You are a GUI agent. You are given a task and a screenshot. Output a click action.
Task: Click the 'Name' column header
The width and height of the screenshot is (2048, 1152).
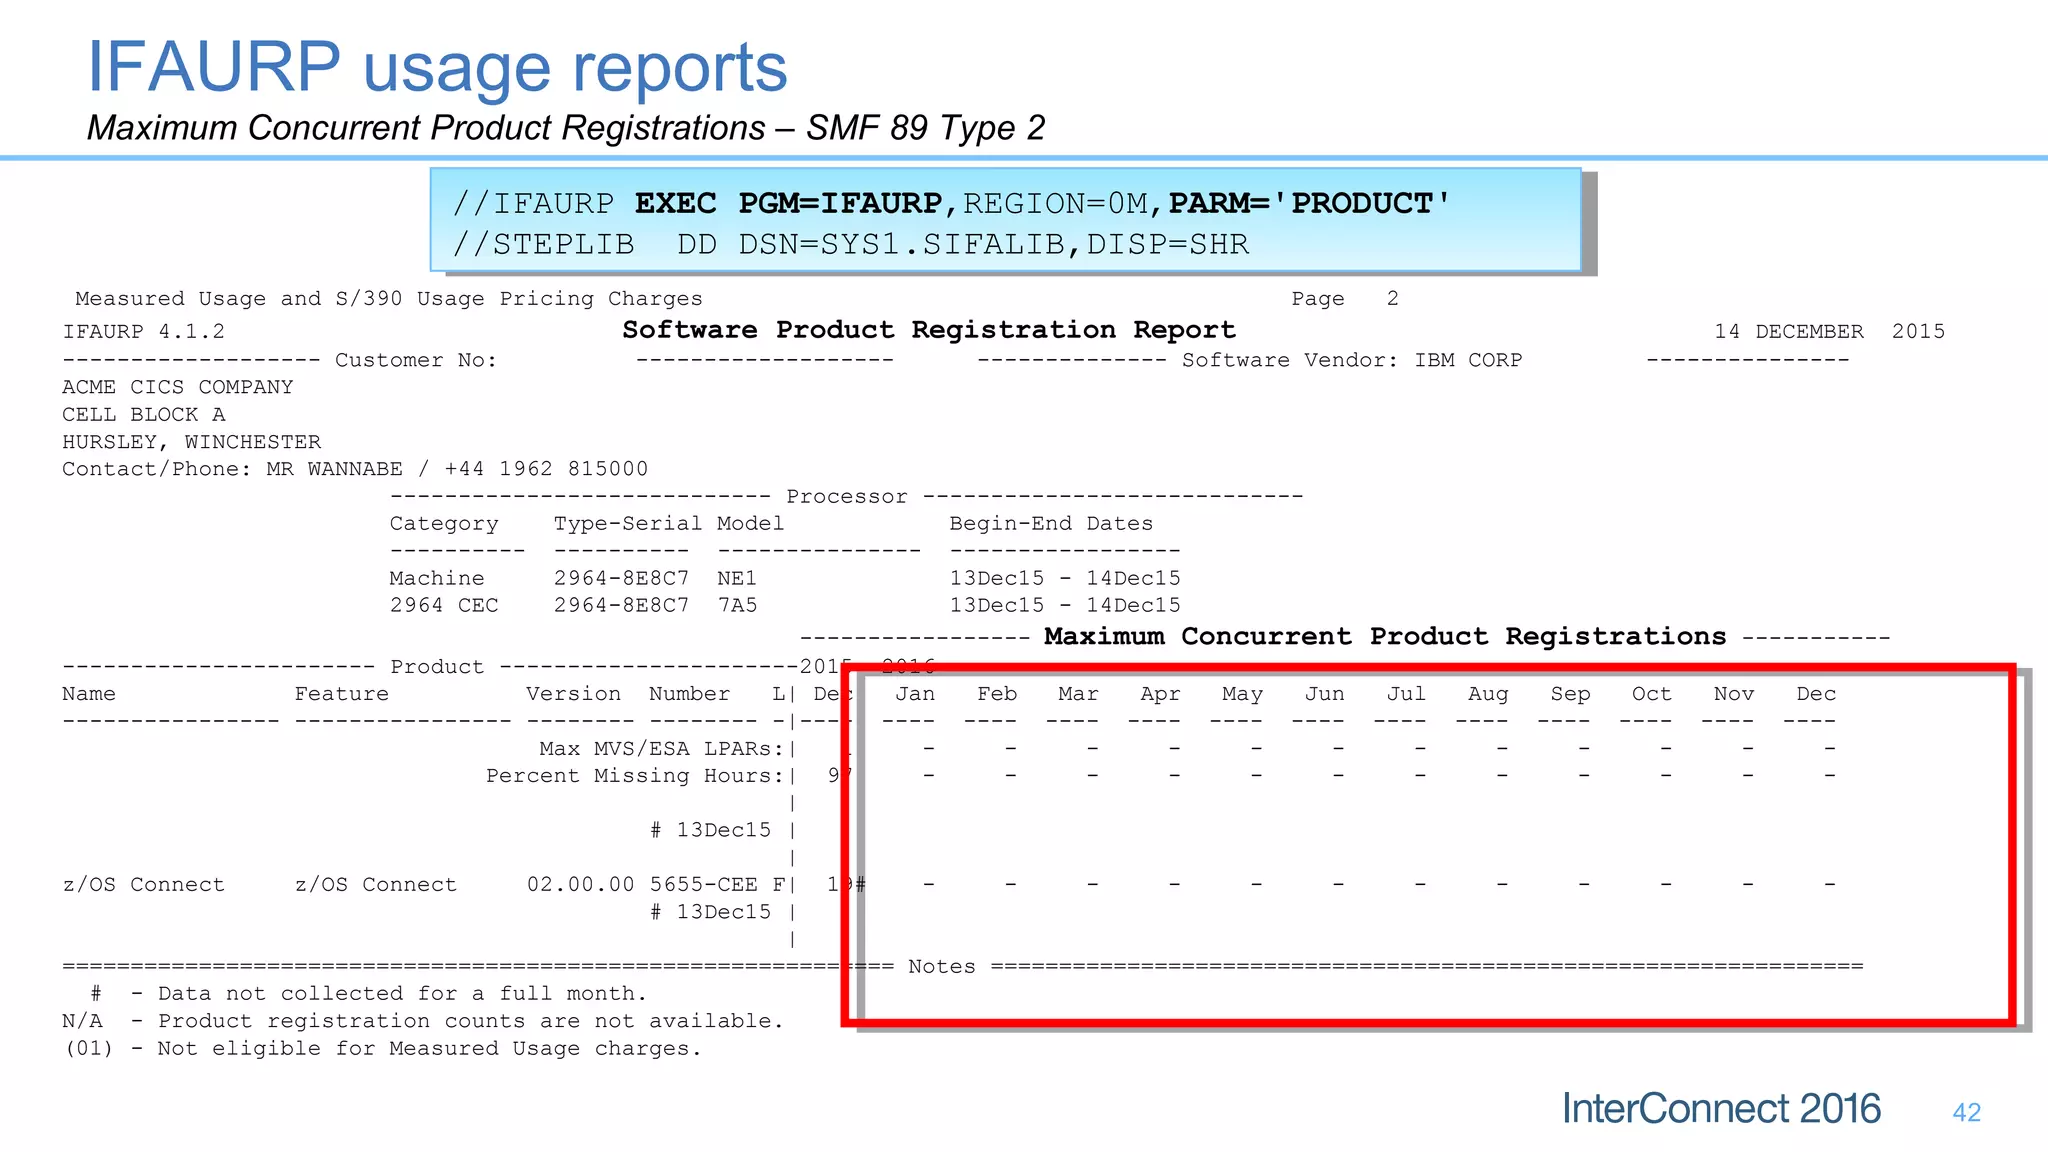(89, 693)
